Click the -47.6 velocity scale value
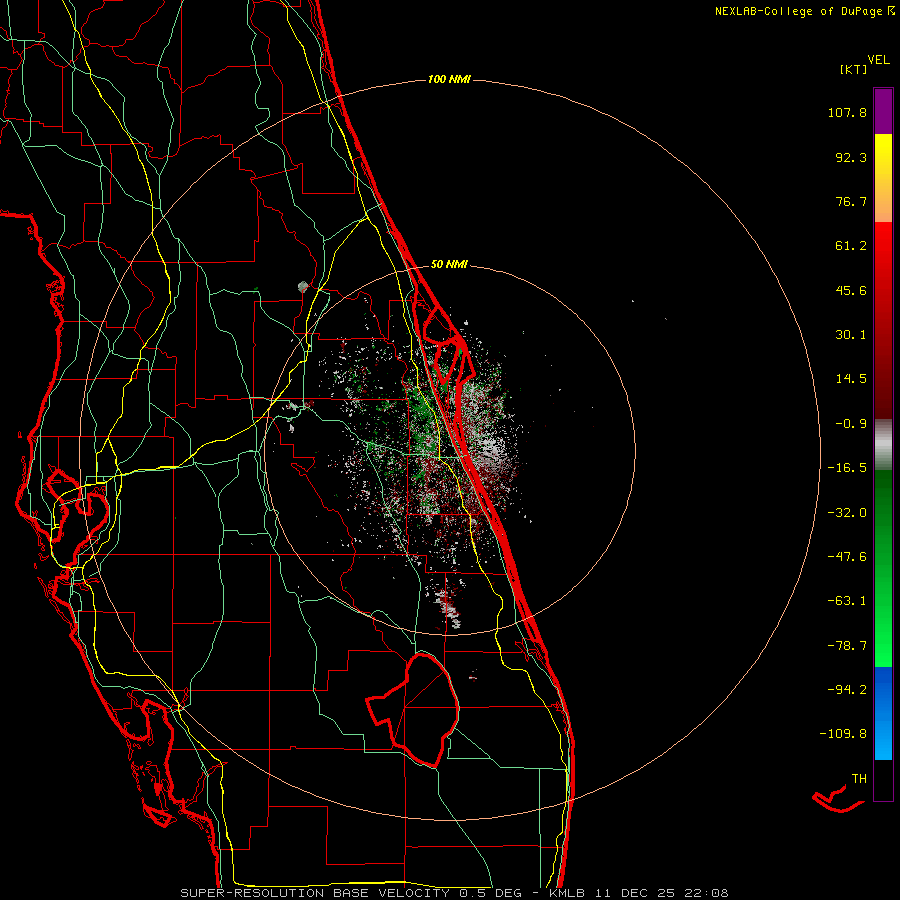 tap(847, 557)
